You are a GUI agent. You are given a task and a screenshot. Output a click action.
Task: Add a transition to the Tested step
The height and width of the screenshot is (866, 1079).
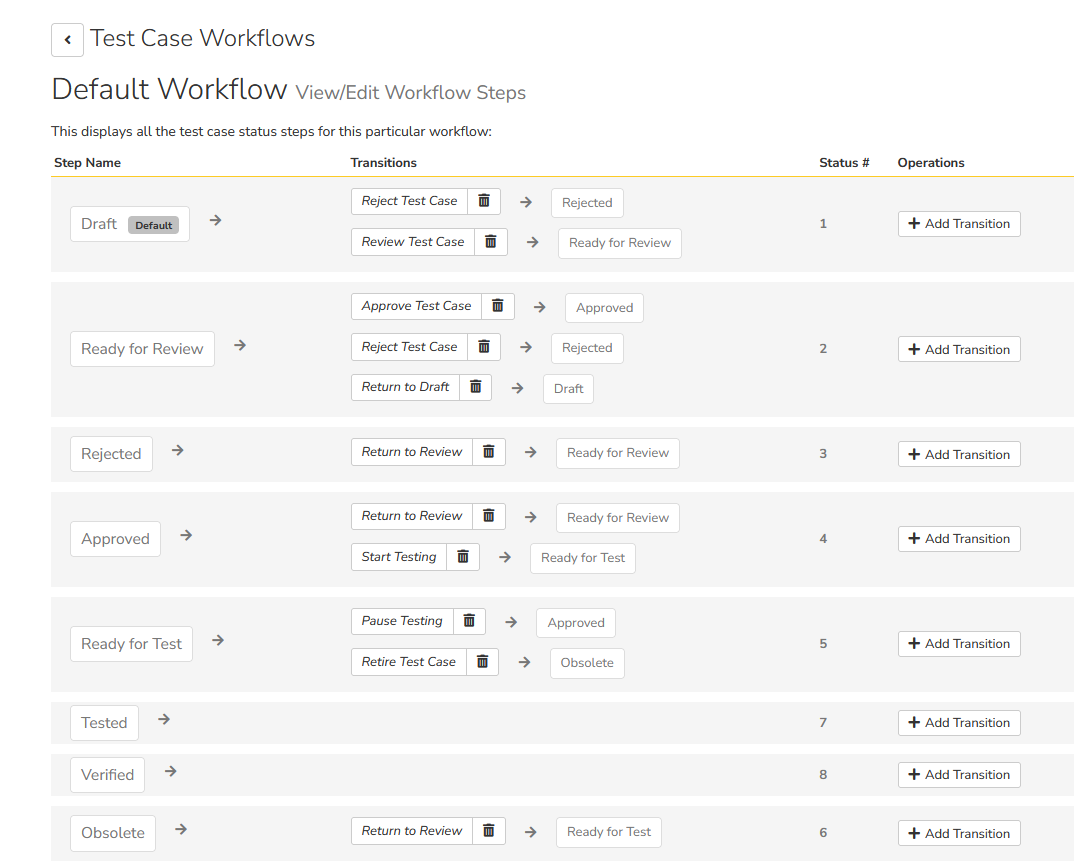click(958, 723)
